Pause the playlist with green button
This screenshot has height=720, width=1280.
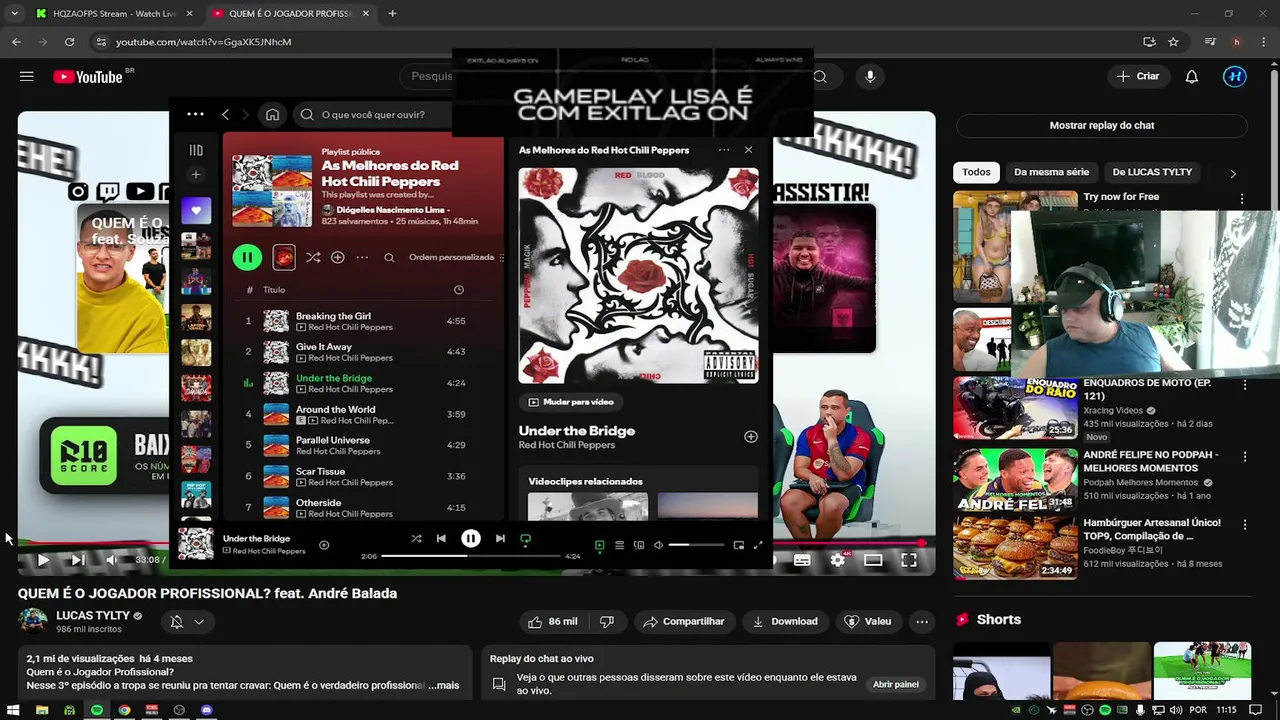tap(247, 257)
